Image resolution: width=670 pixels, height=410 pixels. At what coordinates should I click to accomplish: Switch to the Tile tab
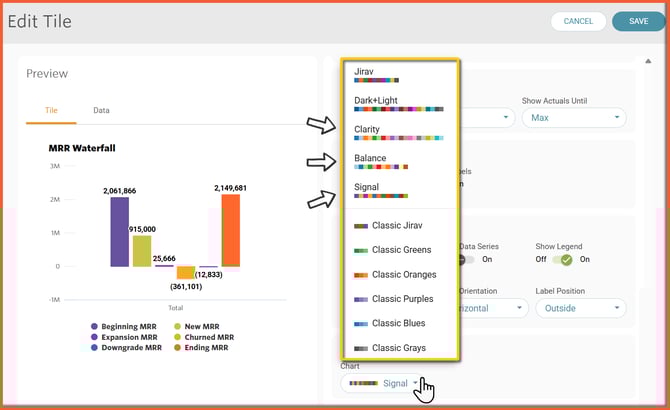(51, 110)
